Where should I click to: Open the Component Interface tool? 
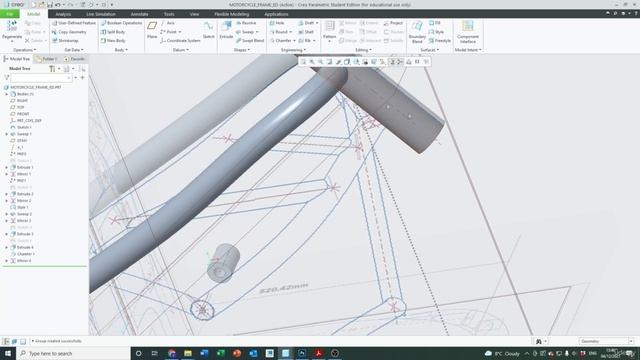468,32
